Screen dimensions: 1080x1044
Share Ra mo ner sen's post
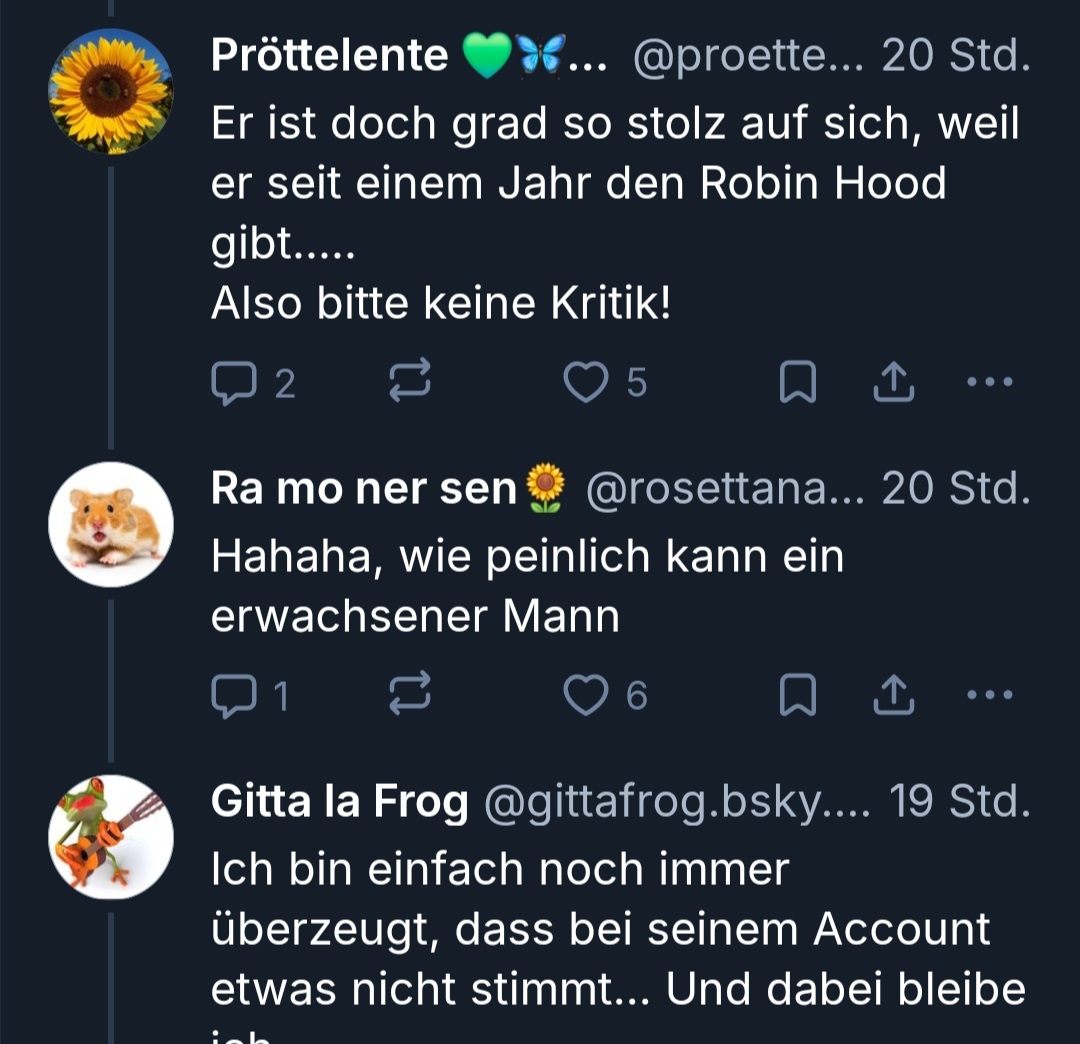(x=894, y=695)
